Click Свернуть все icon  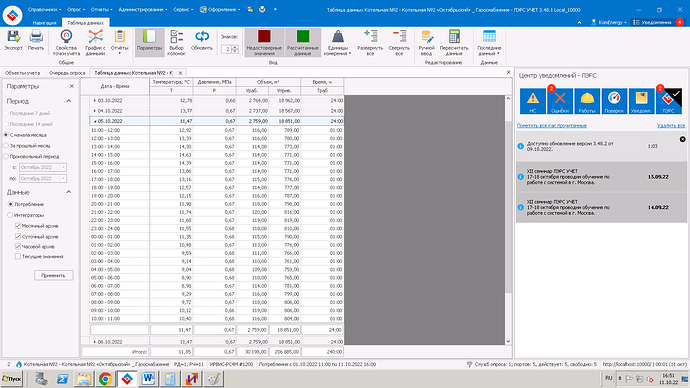point(399,43)
